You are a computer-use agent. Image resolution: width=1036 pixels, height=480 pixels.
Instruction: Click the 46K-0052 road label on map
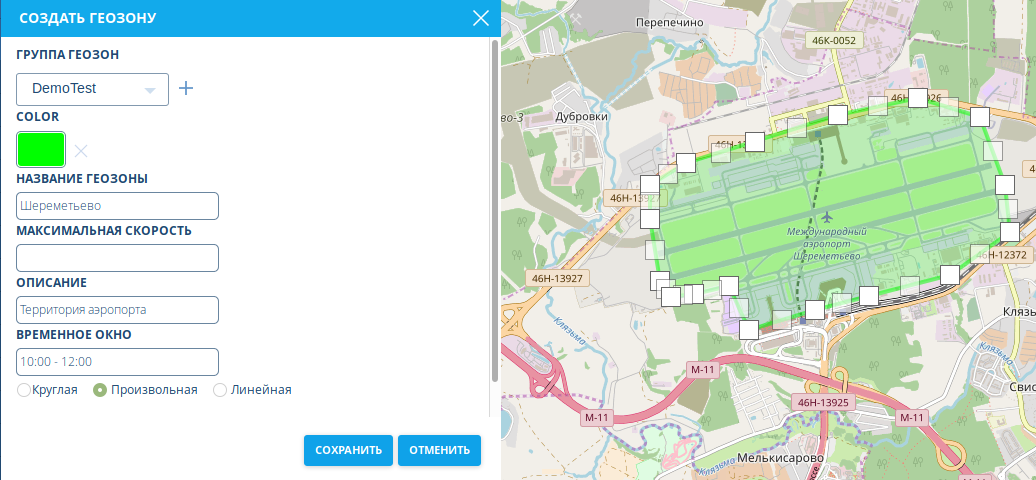pos(834,41)
